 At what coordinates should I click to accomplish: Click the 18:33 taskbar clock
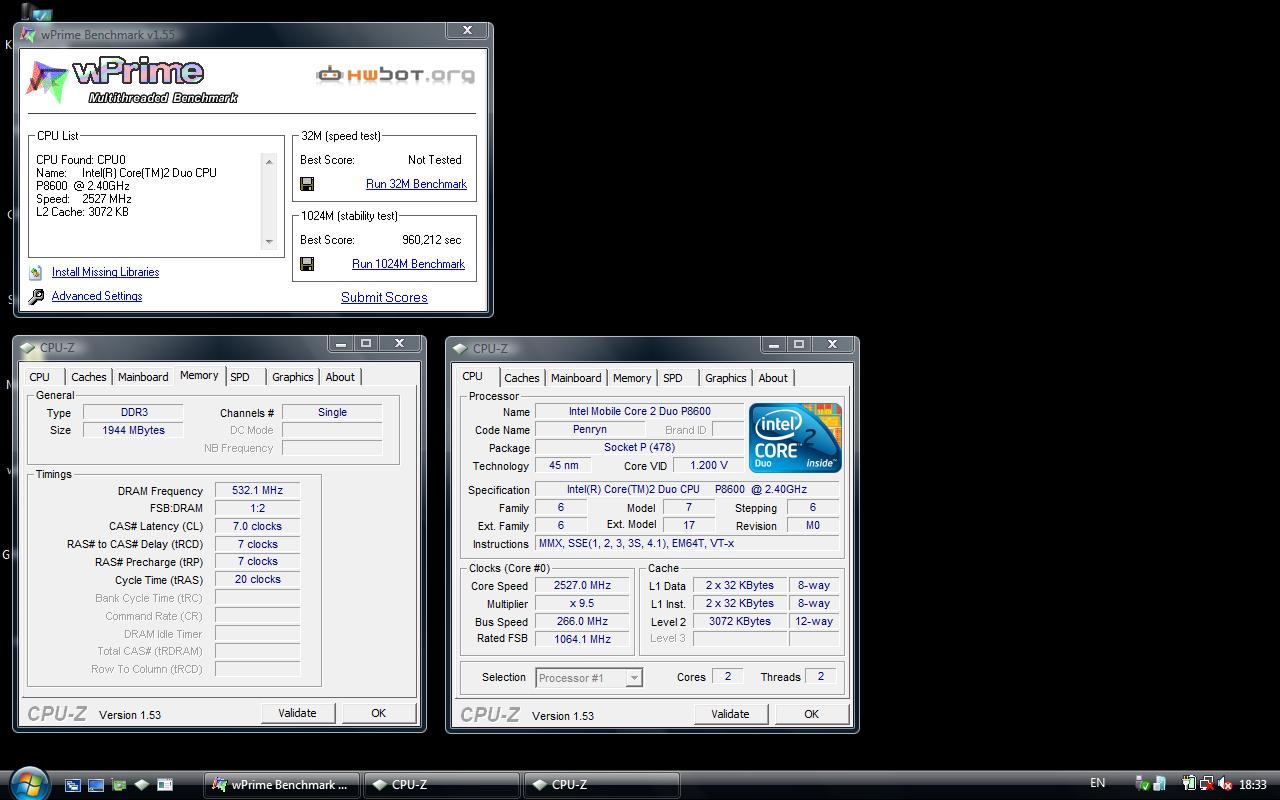coord(1252,785)
